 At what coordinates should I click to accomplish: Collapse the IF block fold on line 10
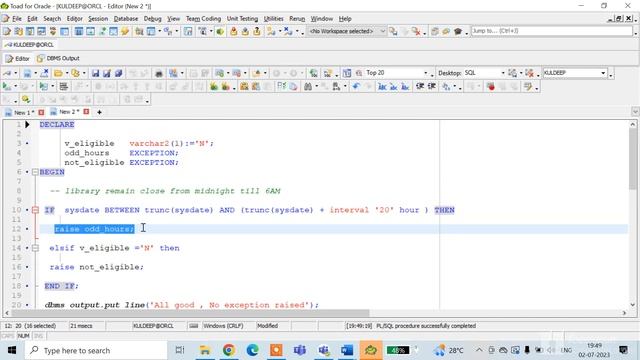coord(35,210)
